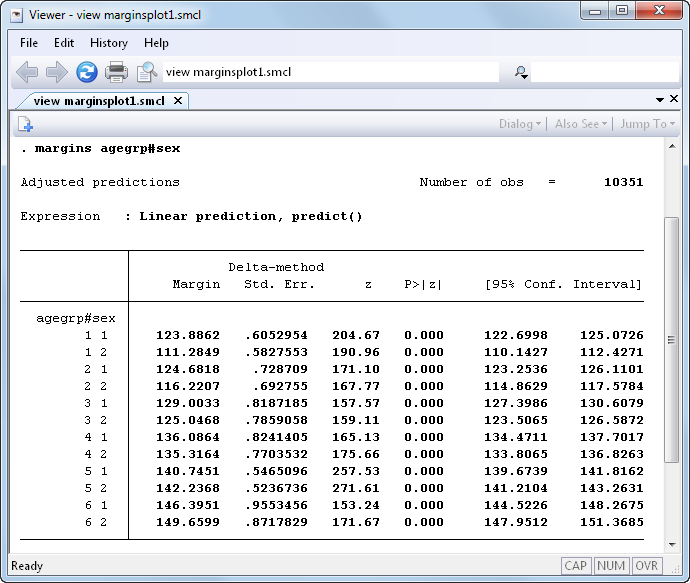
Task: Click lower bound 123.5065
Action: (516, 420)
